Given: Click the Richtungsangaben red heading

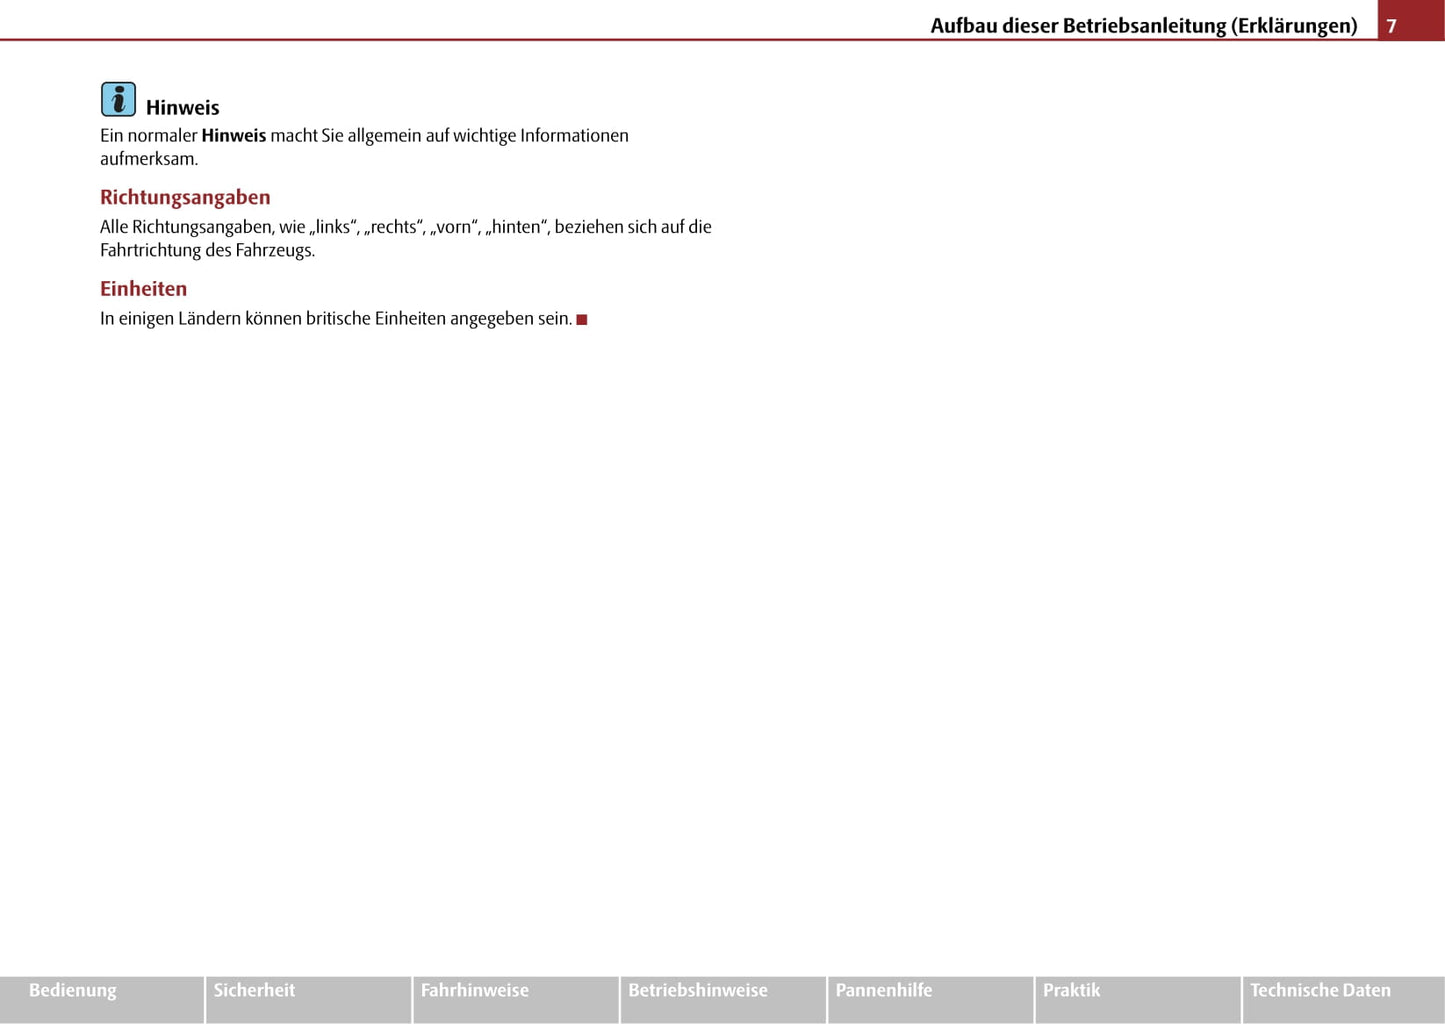Looking at the screenshot, I should coord(185,197).
